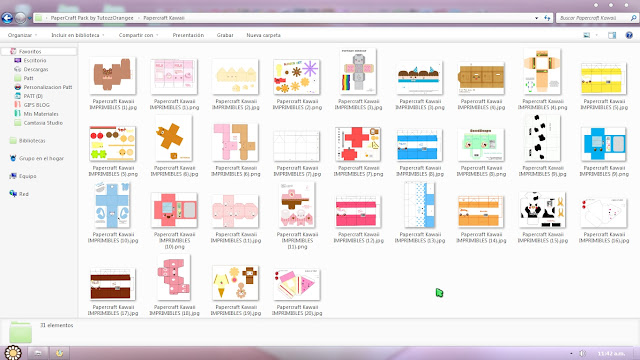Expand the Organizar dropdown menu
640x360 pixels.
tap(22, 36)
